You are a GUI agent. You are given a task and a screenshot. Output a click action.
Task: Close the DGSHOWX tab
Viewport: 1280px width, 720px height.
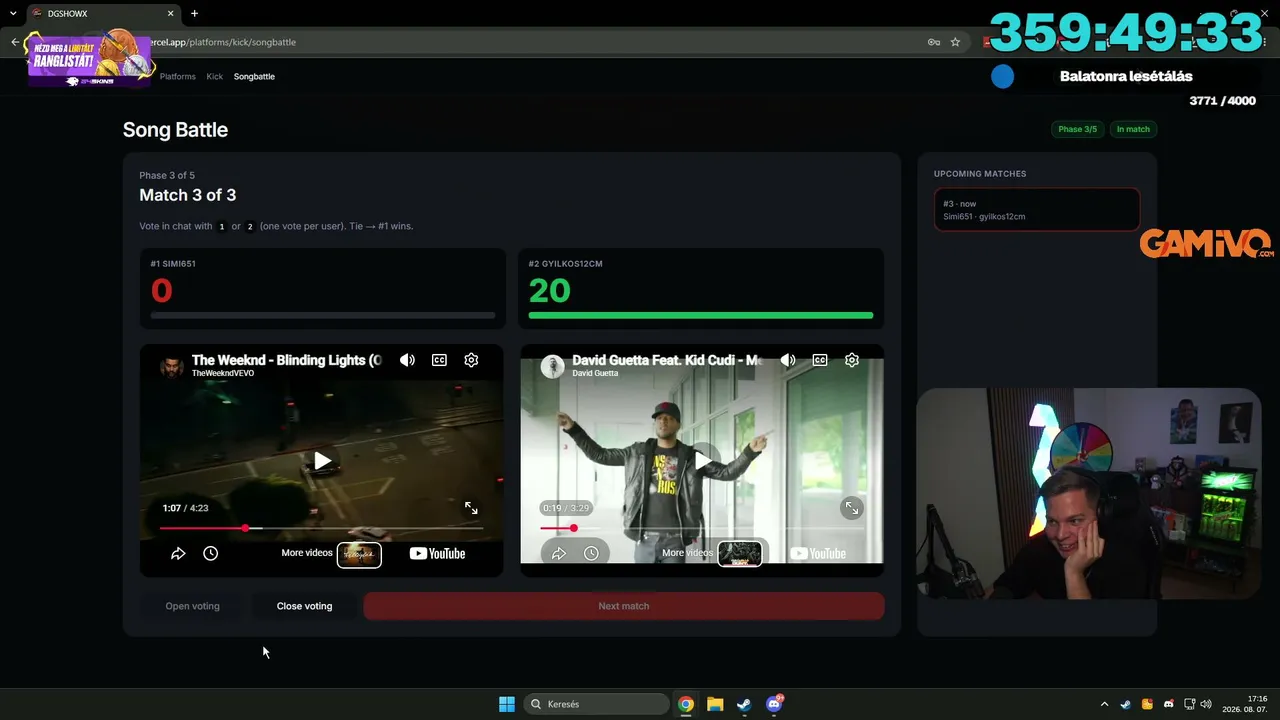170,14
